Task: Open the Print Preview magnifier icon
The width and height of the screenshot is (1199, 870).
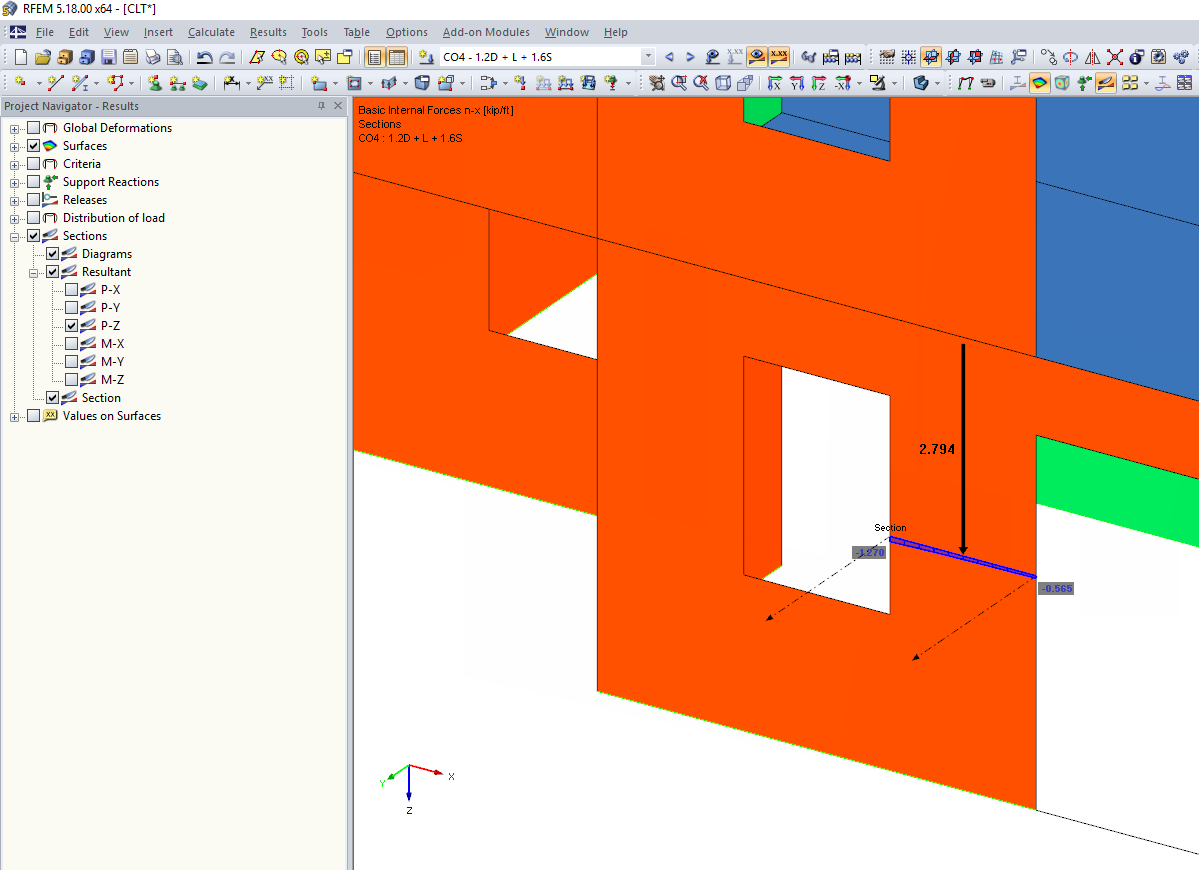Action: tap(175, 57)
